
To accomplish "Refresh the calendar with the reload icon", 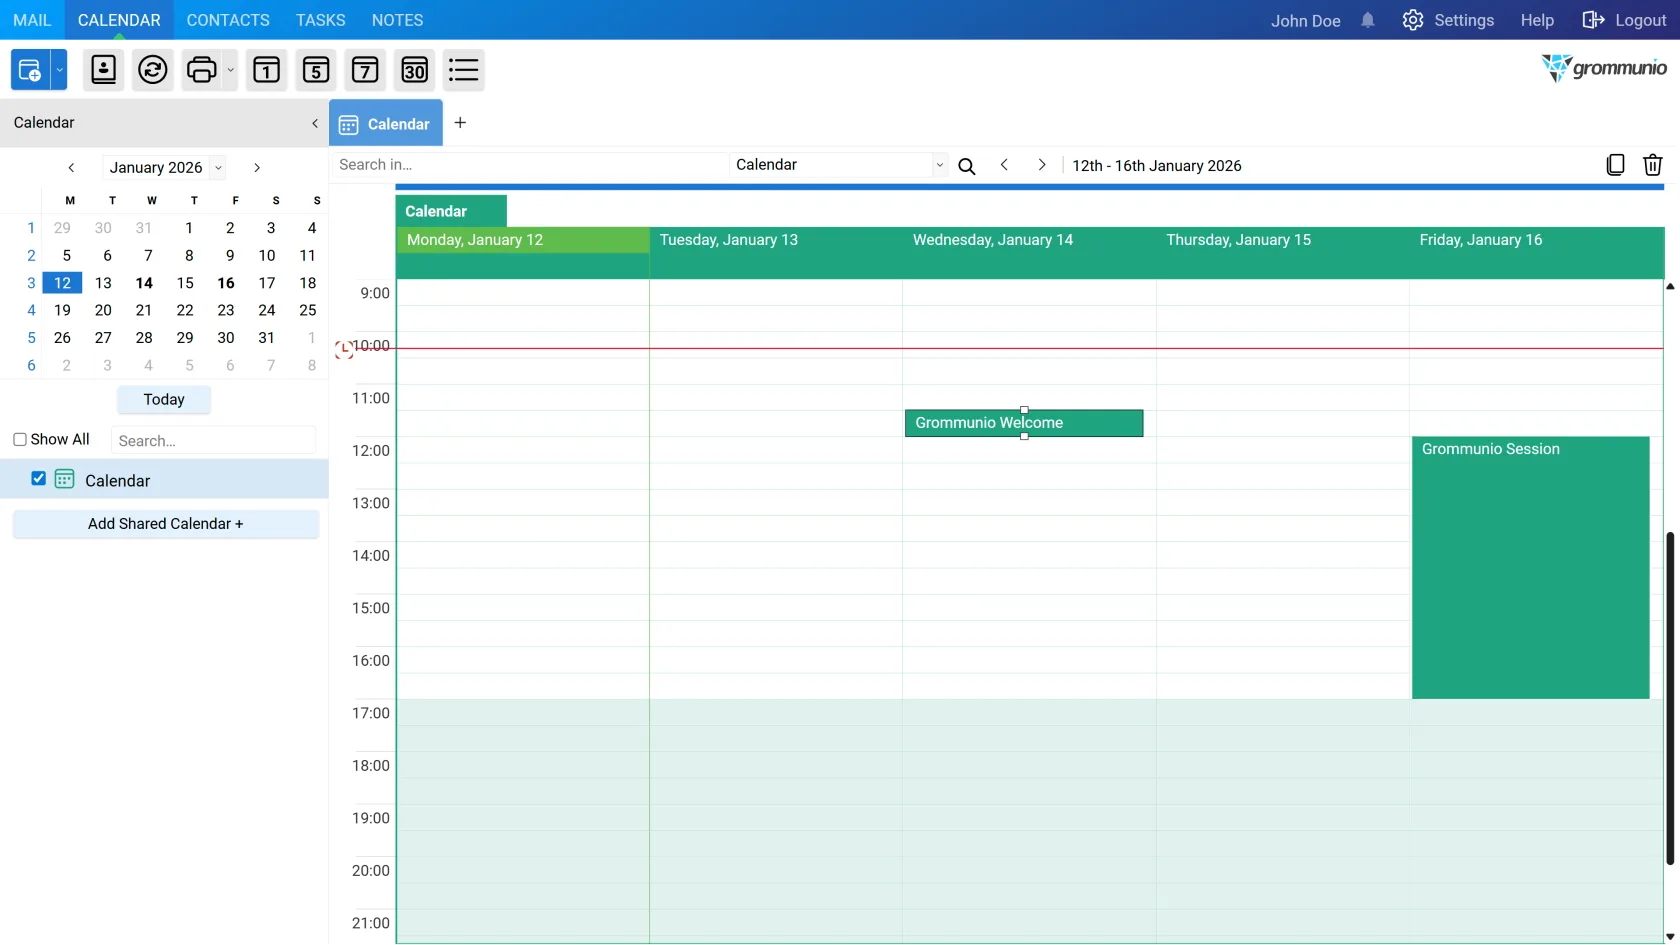I will click(153, 70).
